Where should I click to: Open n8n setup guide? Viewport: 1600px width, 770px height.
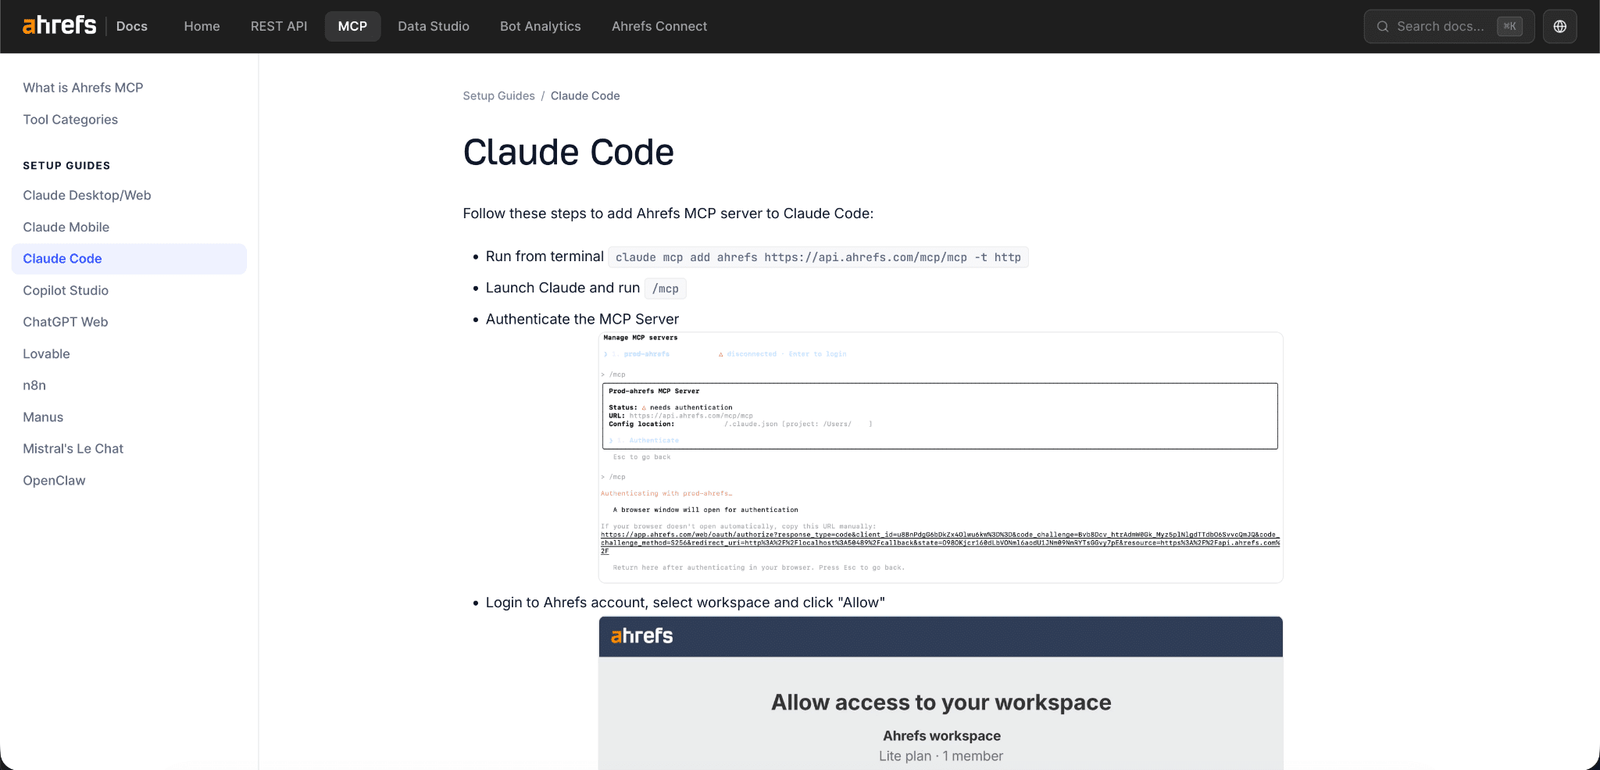coord(34,385)
